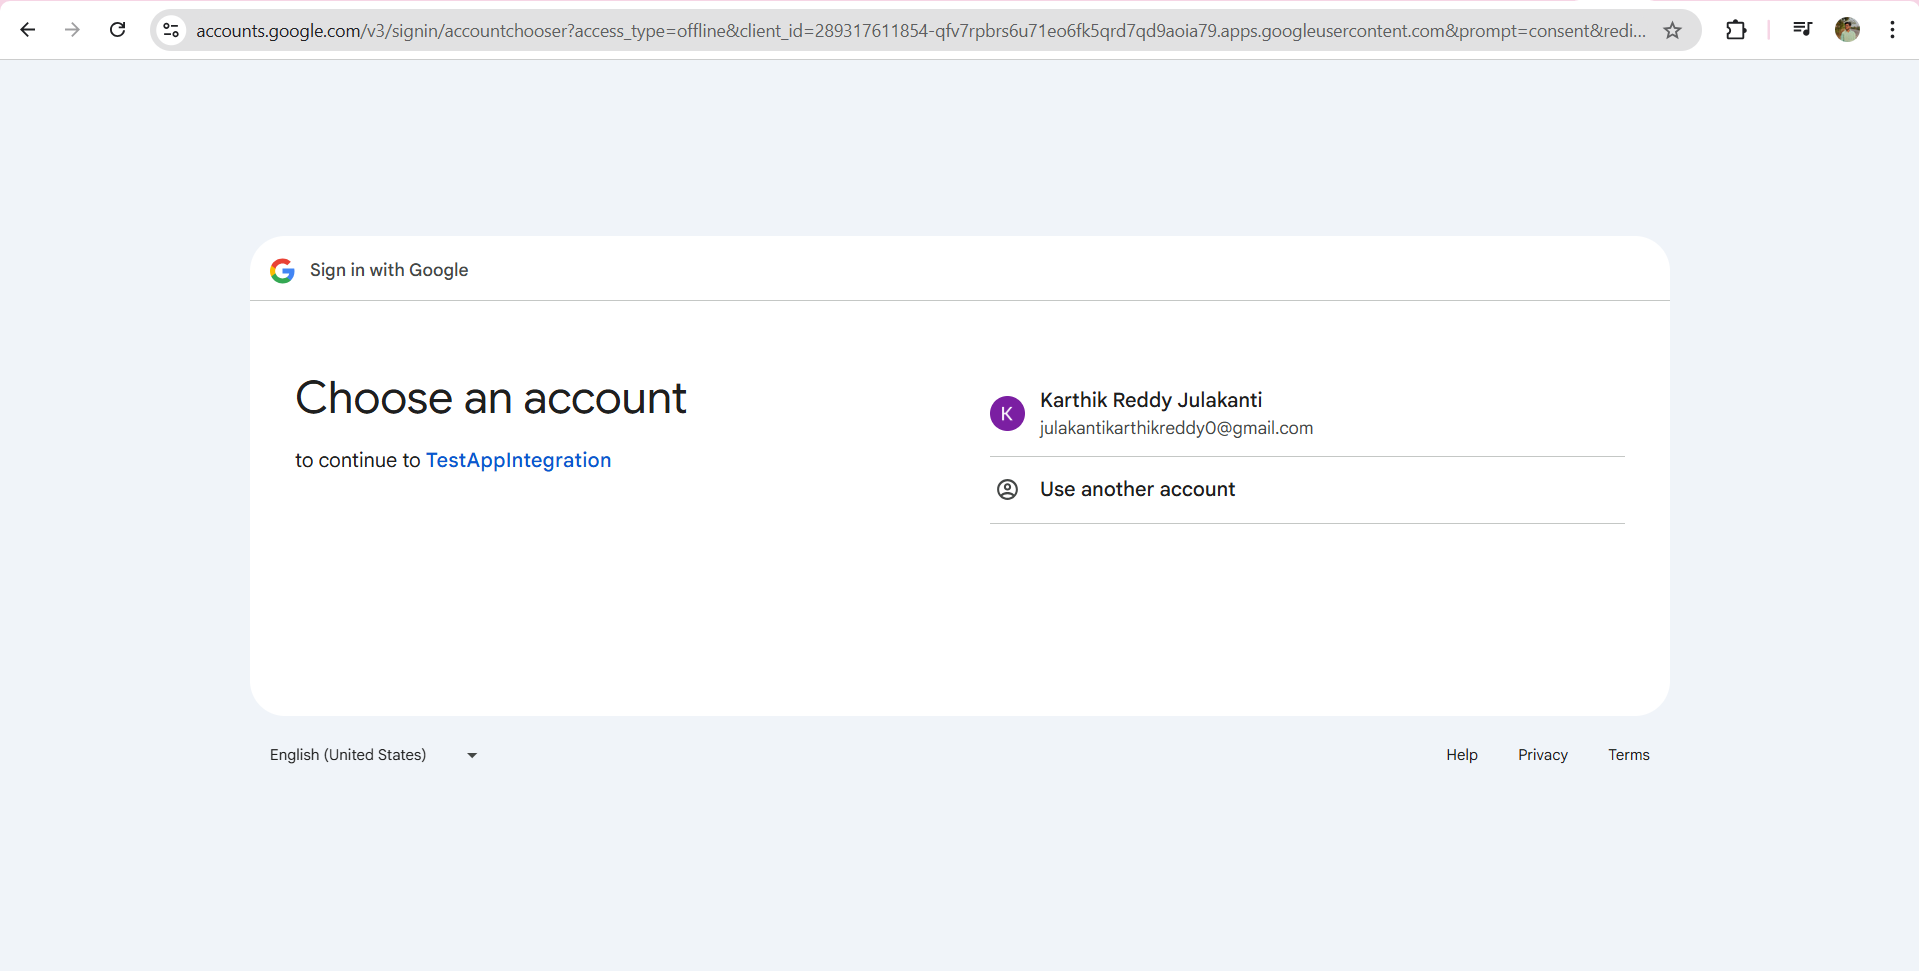1919x971 pixels.
Task: Open the media controls icon
Action: pyautogui.click(x=1802, y=30)
